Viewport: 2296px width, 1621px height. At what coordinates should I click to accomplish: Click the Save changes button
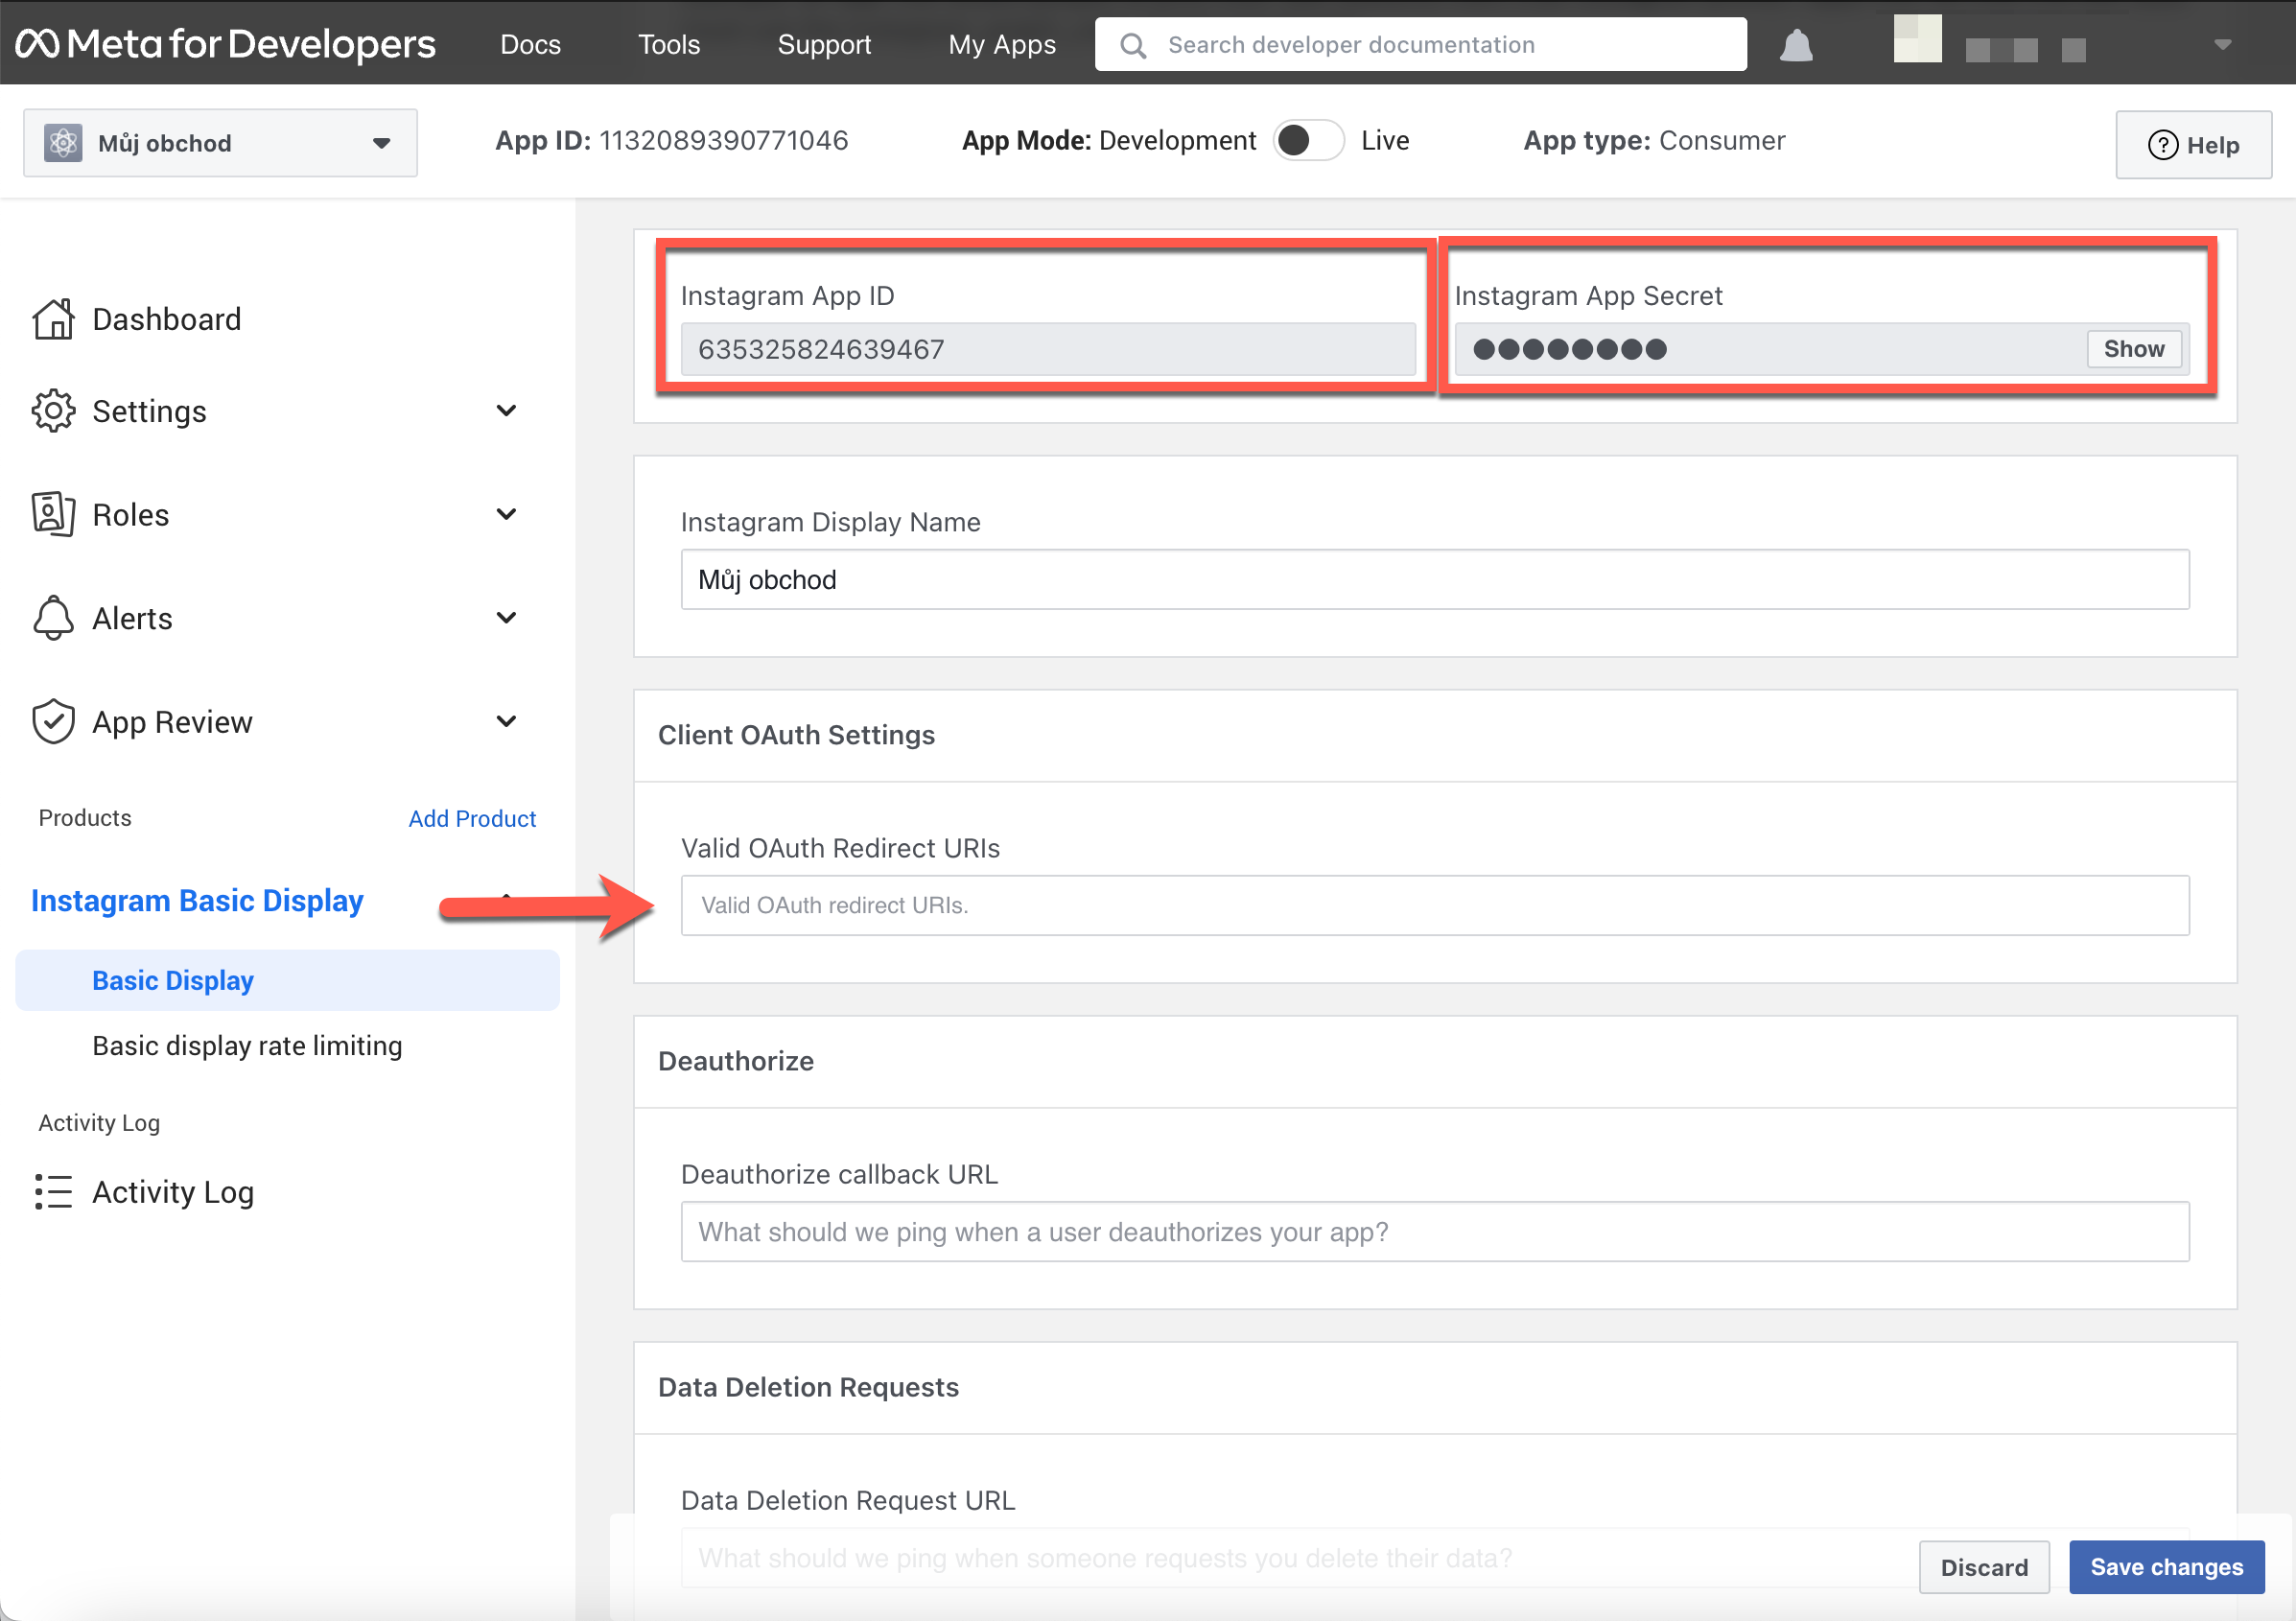coord(2166,1567)
